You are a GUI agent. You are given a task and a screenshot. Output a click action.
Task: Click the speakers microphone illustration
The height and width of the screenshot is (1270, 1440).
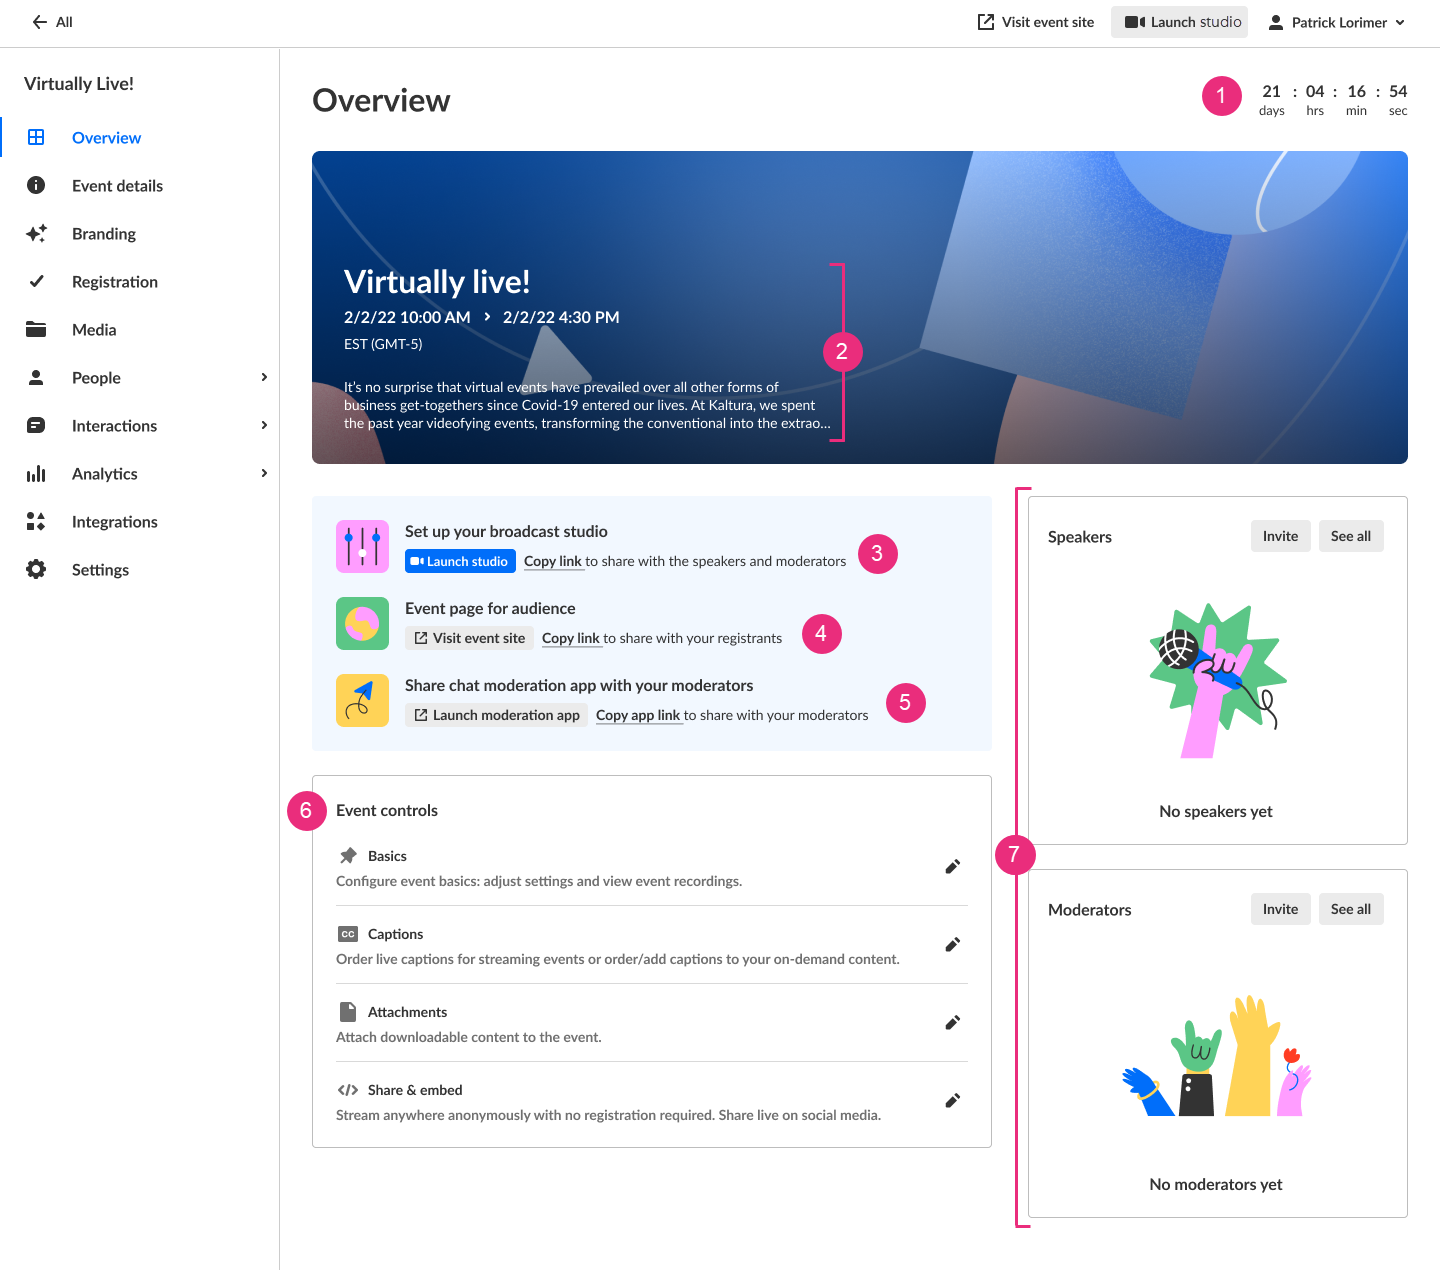click(1216, 680)
